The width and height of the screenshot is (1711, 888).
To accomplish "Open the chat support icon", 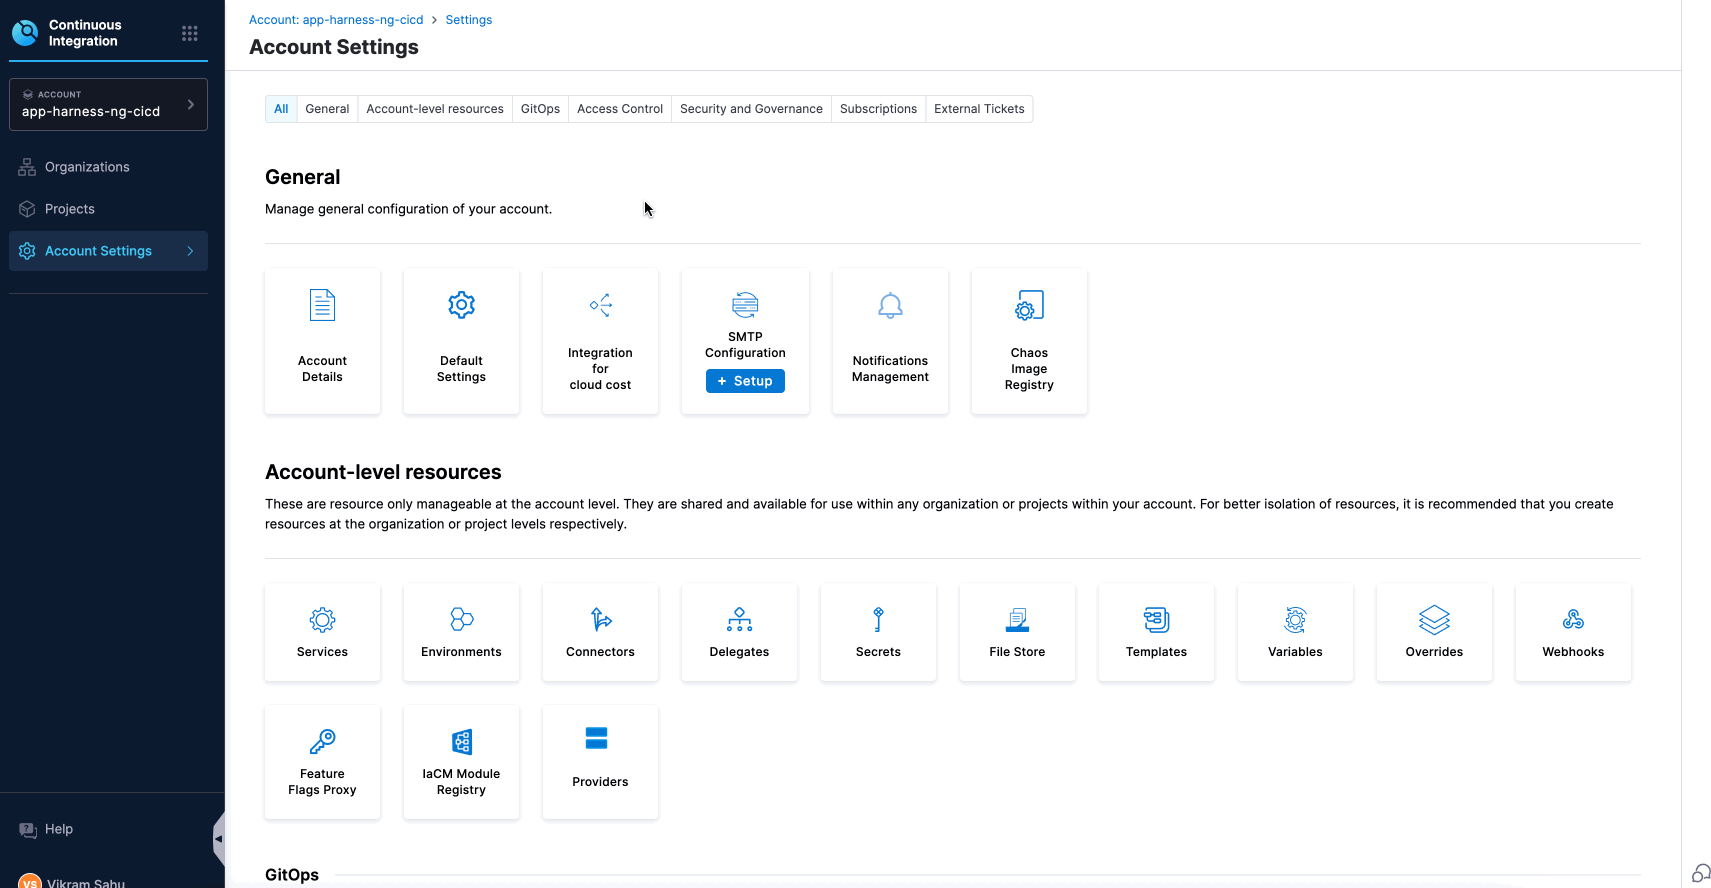I will point(1700,873).
